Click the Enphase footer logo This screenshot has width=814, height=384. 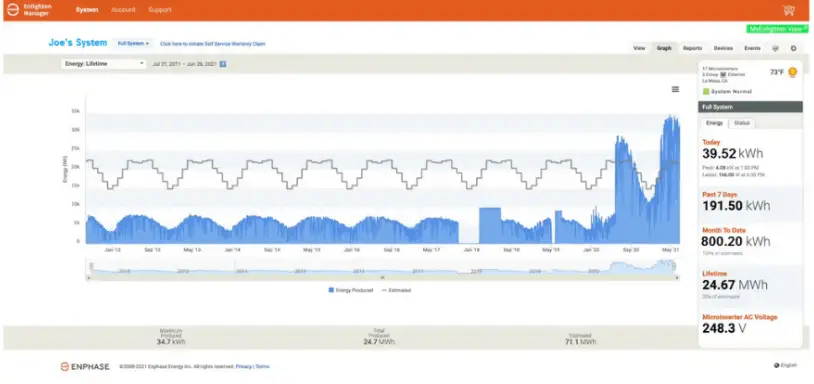(x=85, y=366)
